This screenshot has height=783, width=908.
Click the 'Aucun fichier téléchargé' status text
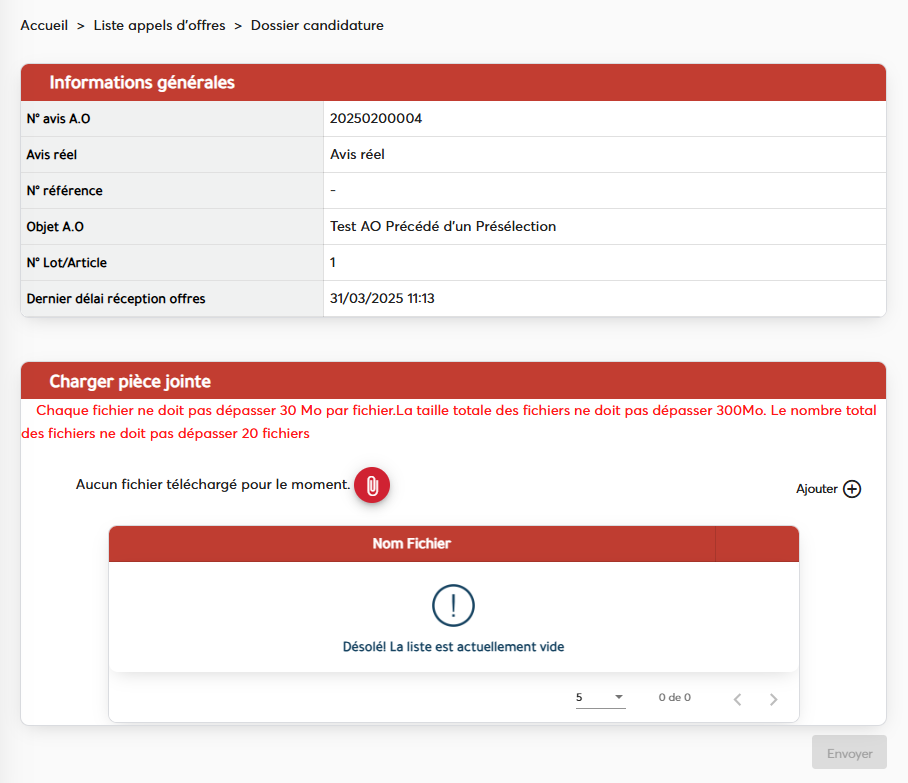(213, 485)
